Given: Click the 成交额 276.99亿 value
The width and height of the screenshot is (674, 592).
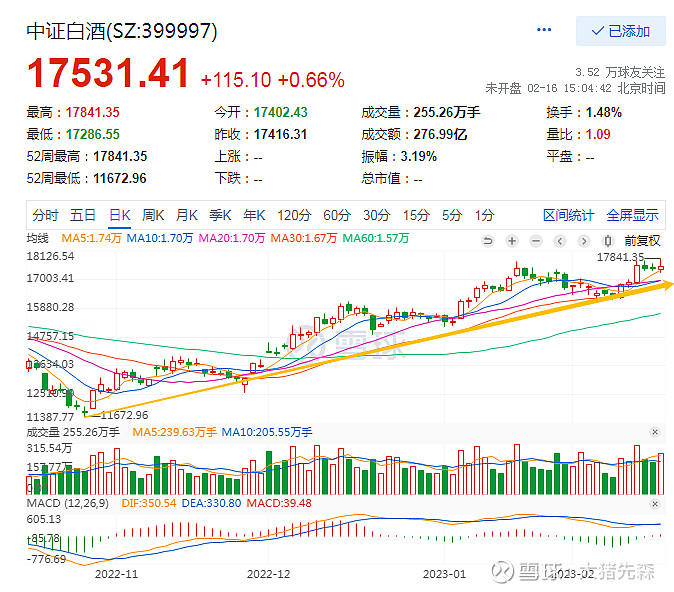Looking at the screenshot, I should point(440,135).
